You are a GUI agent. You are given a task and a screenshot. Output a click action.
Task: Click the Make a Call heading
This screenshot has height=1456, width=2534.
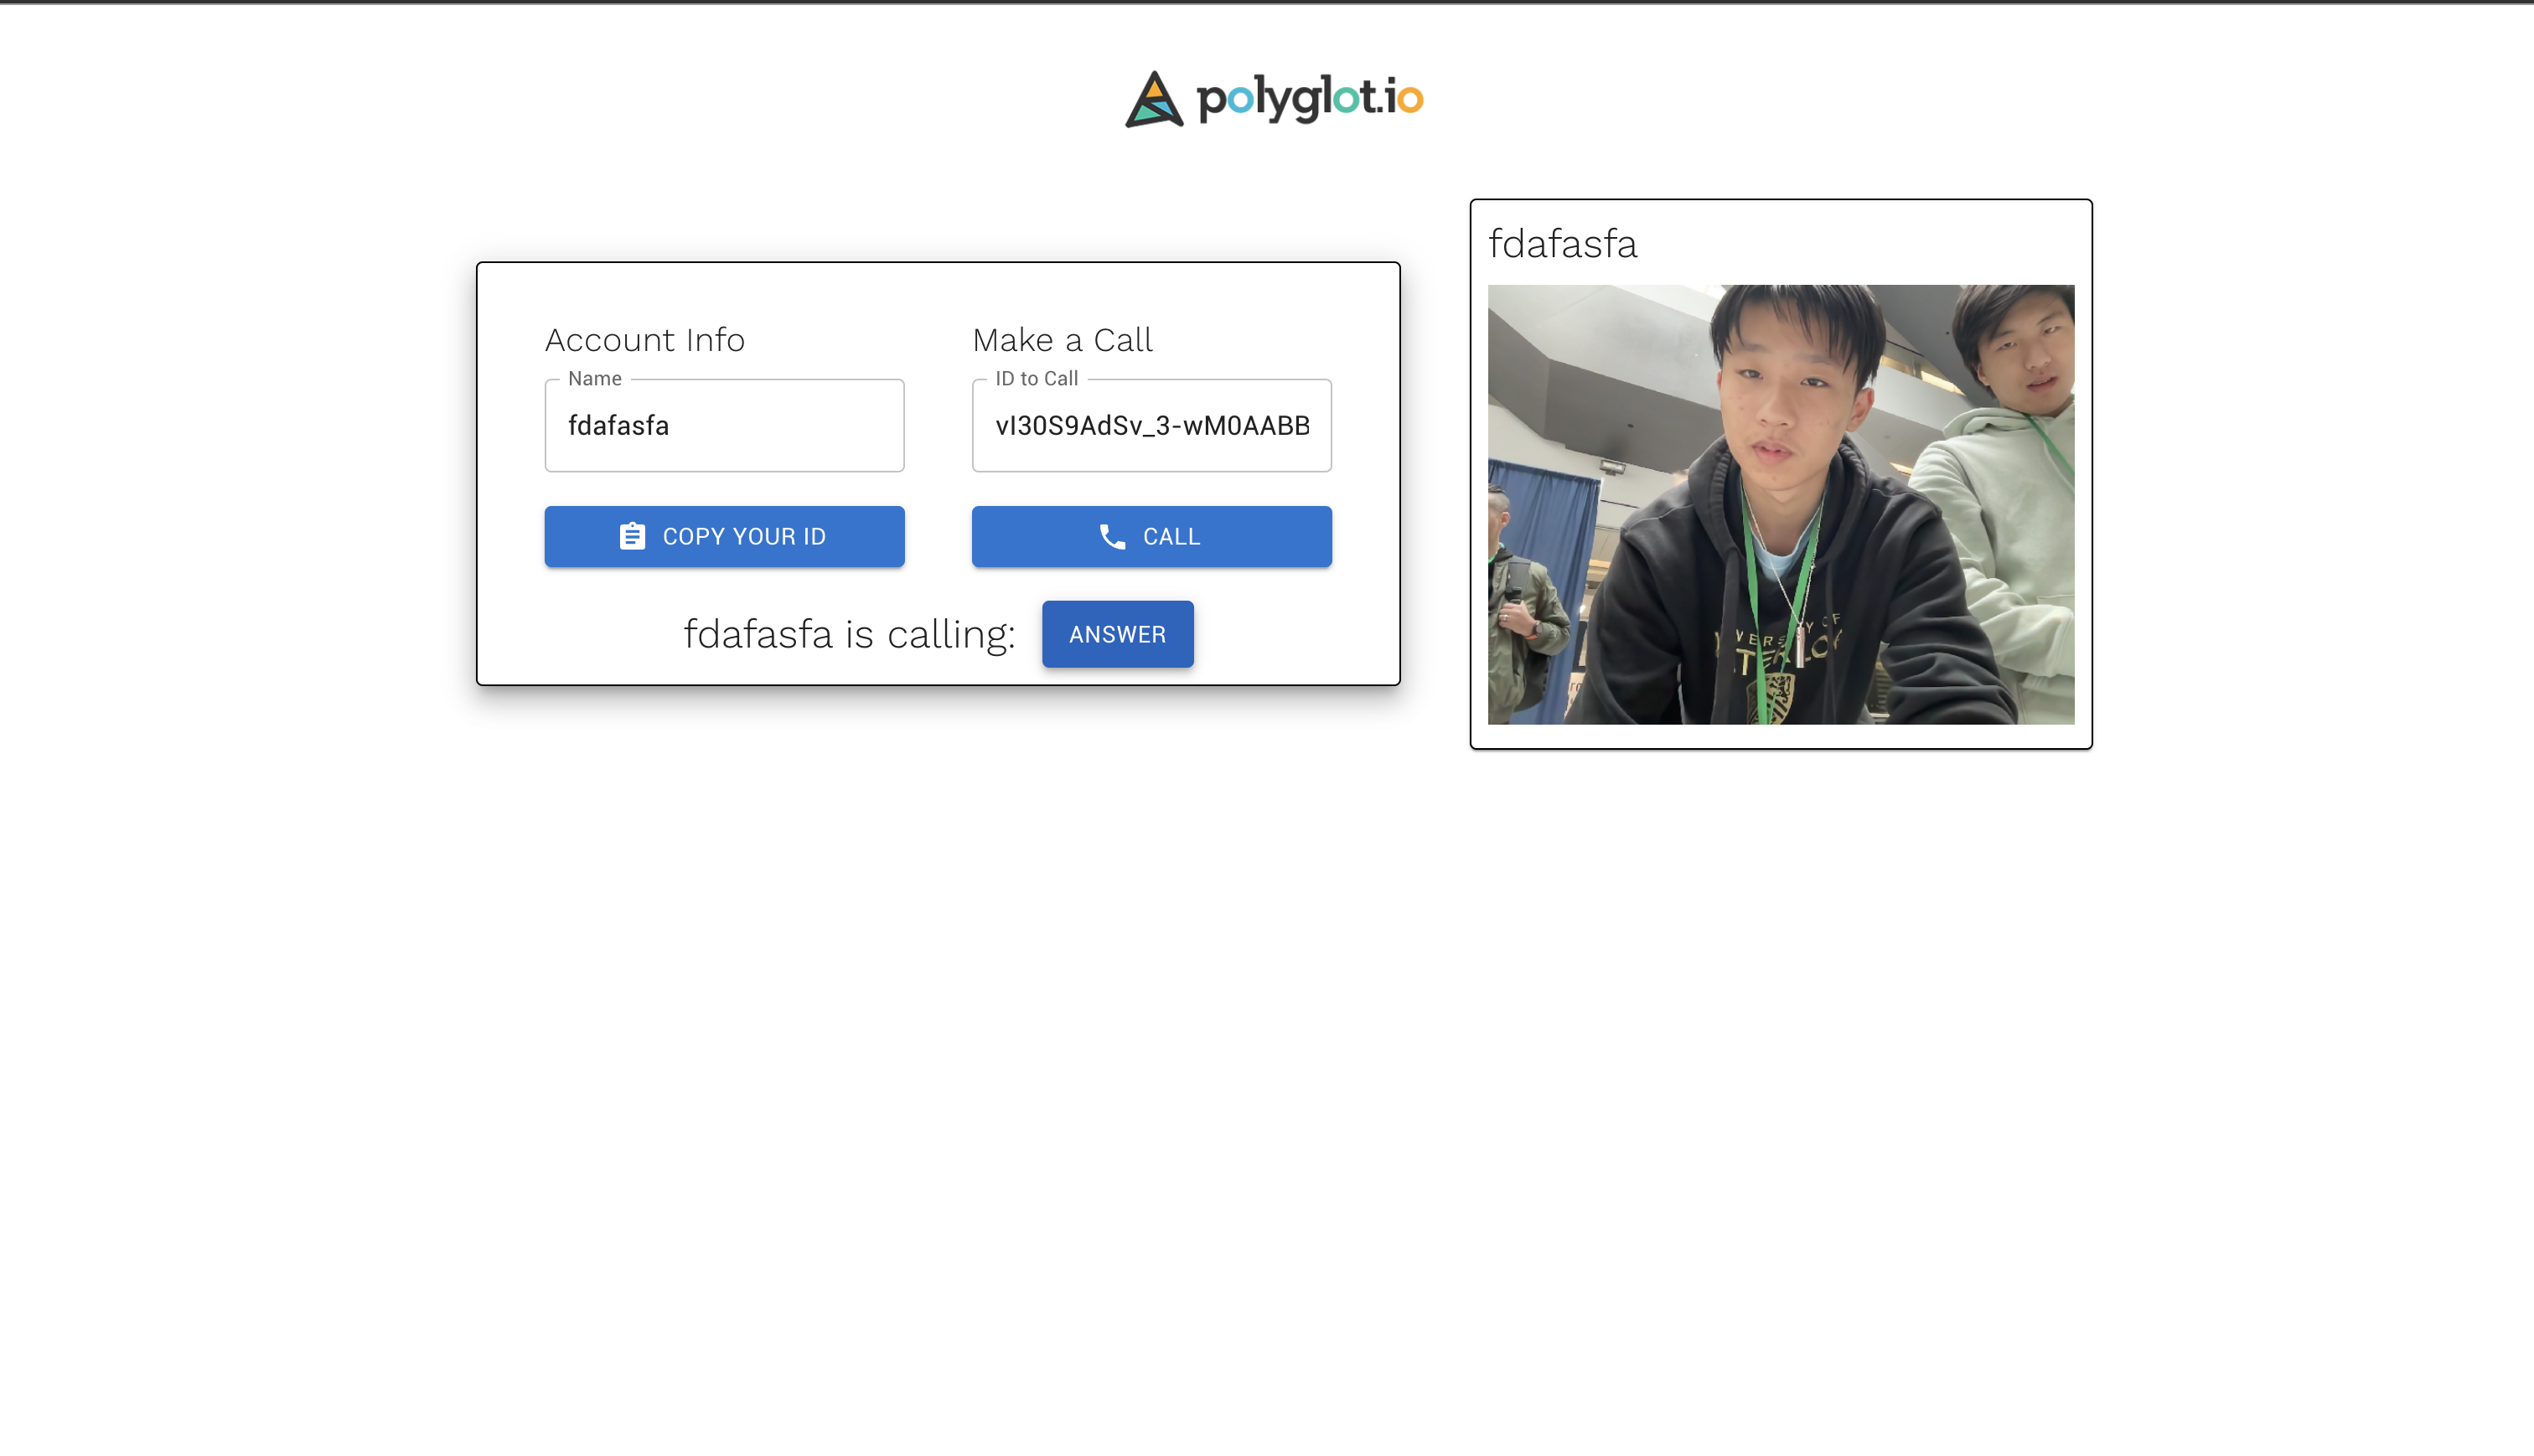1062,340
